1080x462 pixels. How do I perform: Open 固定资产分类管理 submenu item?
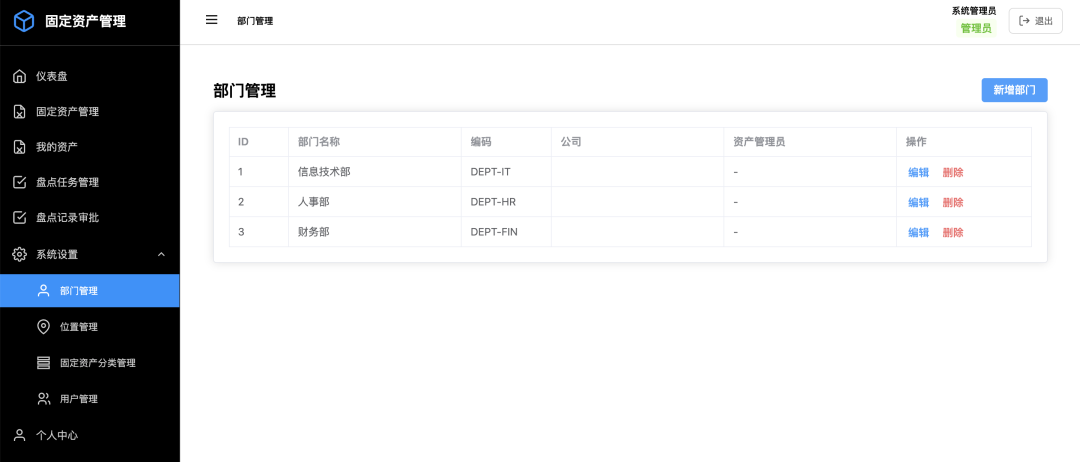tap(90, 363)
